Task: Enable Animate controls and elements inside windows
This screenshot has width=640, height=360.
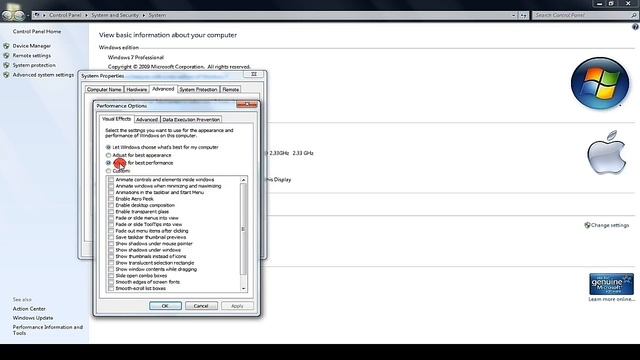Action: click(111, 180)
